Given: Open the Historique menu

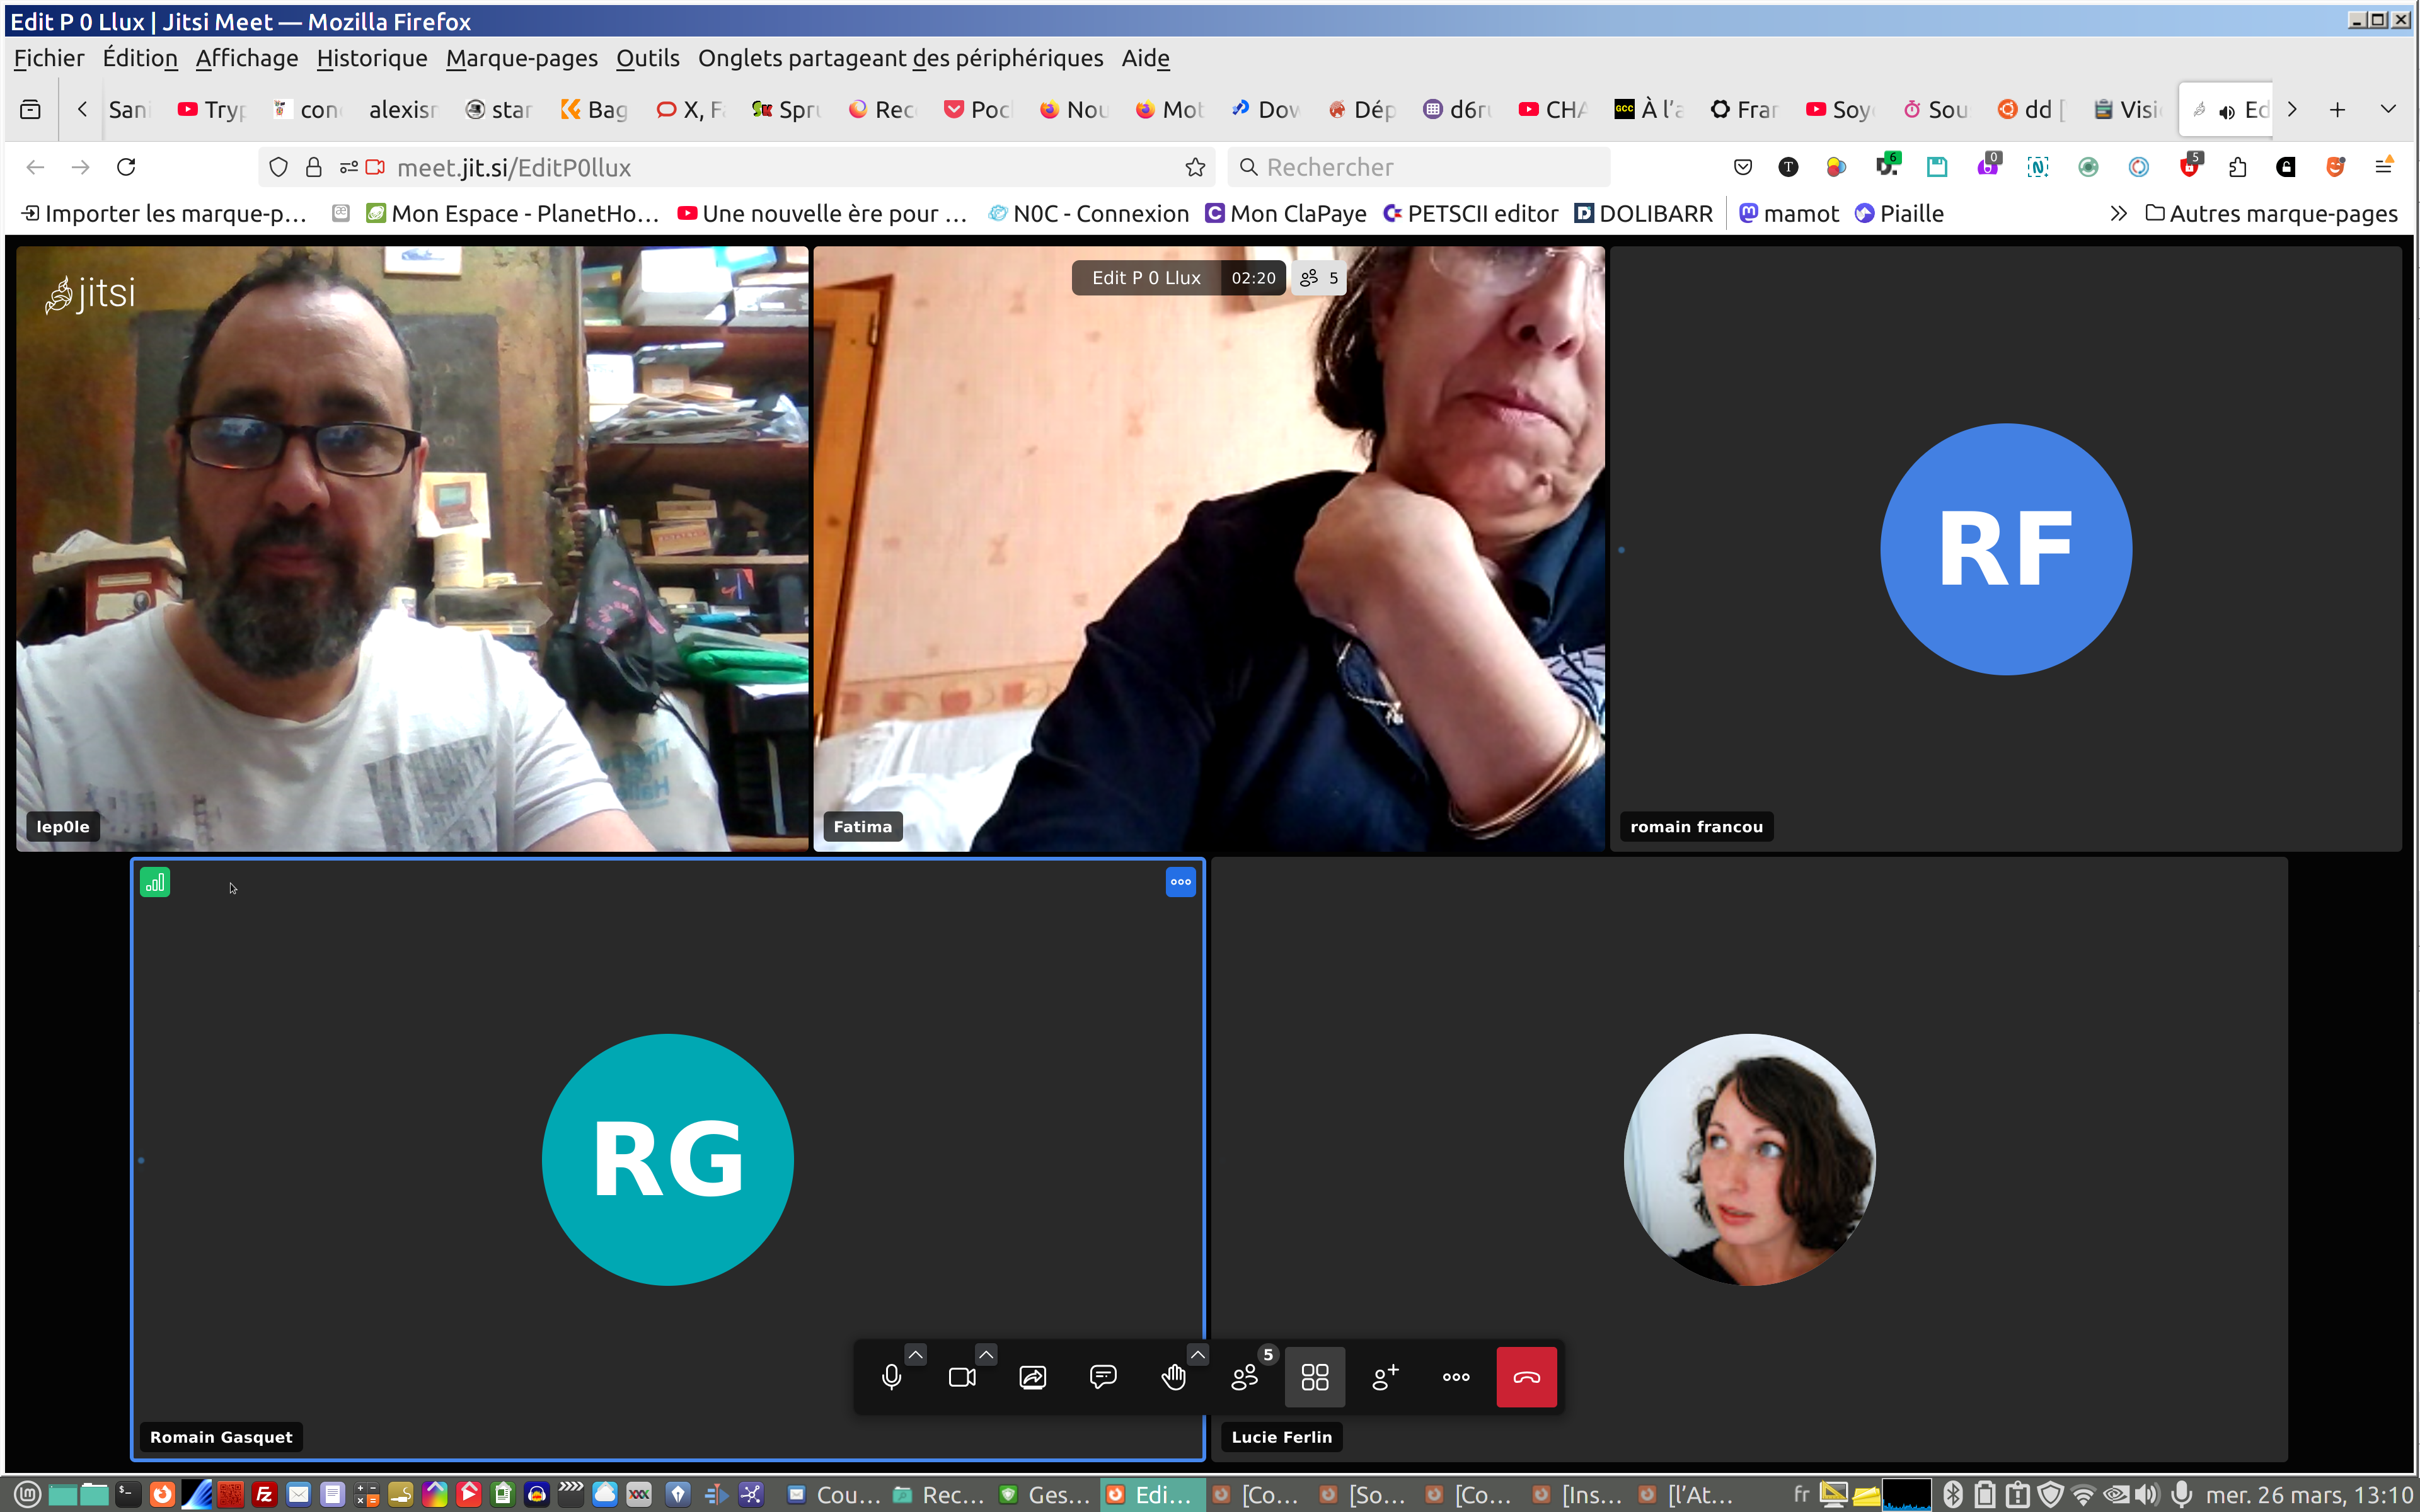Looking at the screenshot, I should (371, 58).
